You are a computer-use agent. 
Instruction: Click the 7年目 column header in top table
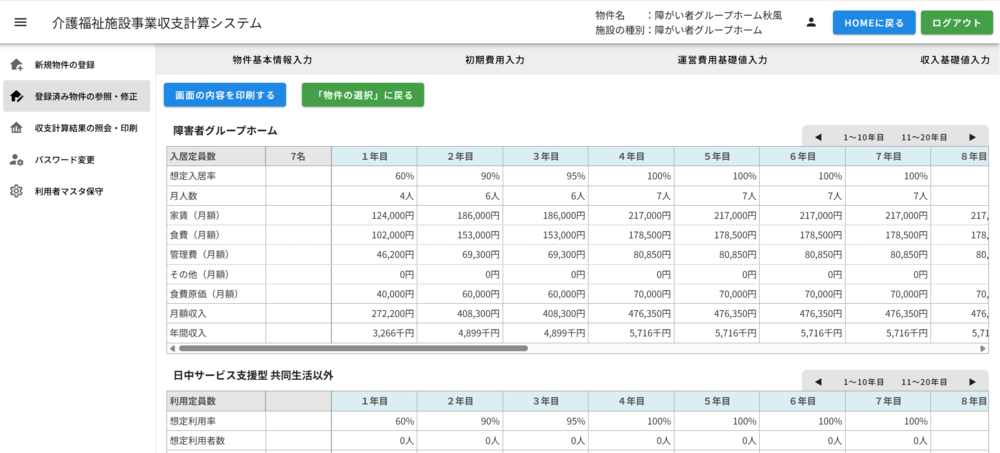tap(888, 156)
